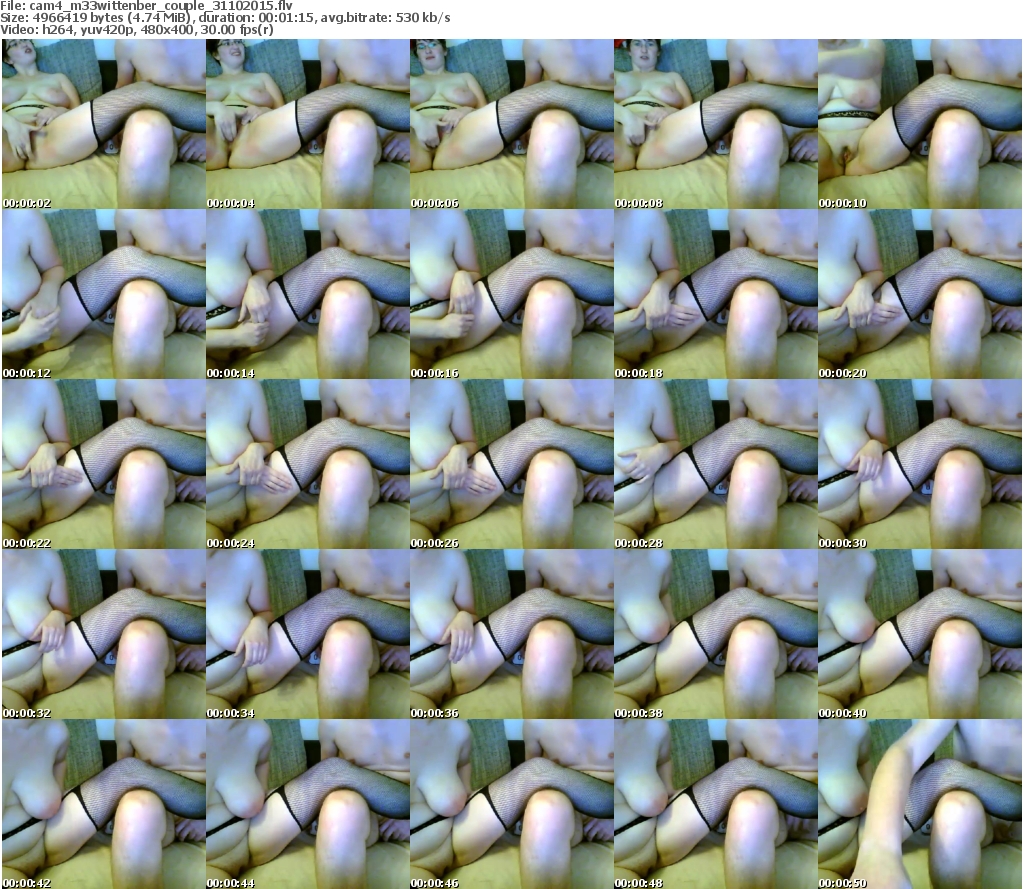Click the thumbnail with timestamp 00:00:34
The height and width of the screenshot is (889, 1024).
click(308, 634)
